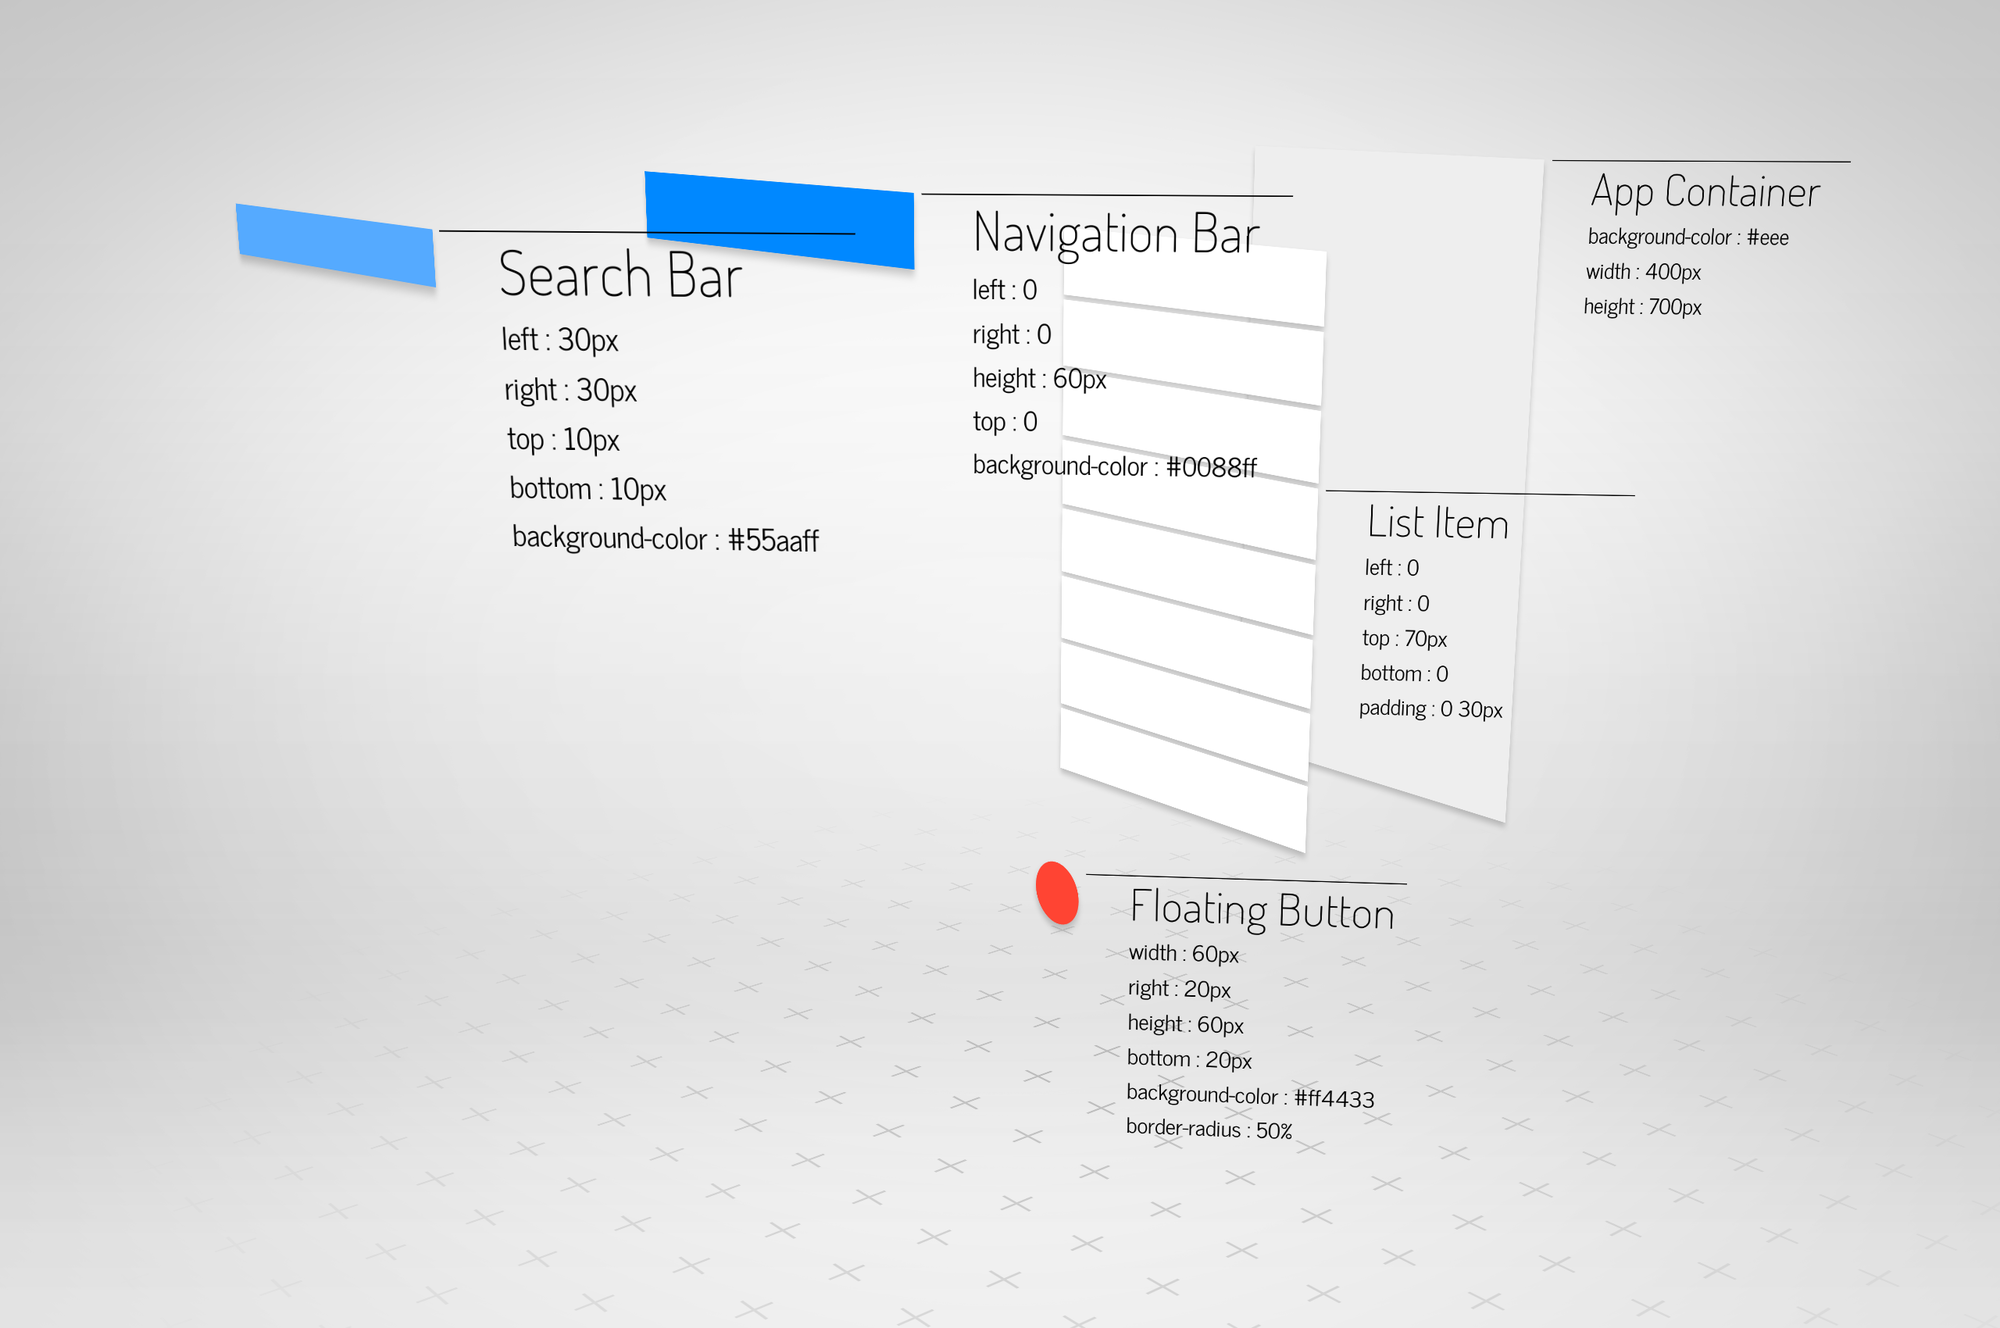Click the background-color : #eee property
Viewport: 2000px width, 1328px height.
[x=1687, y=237]
